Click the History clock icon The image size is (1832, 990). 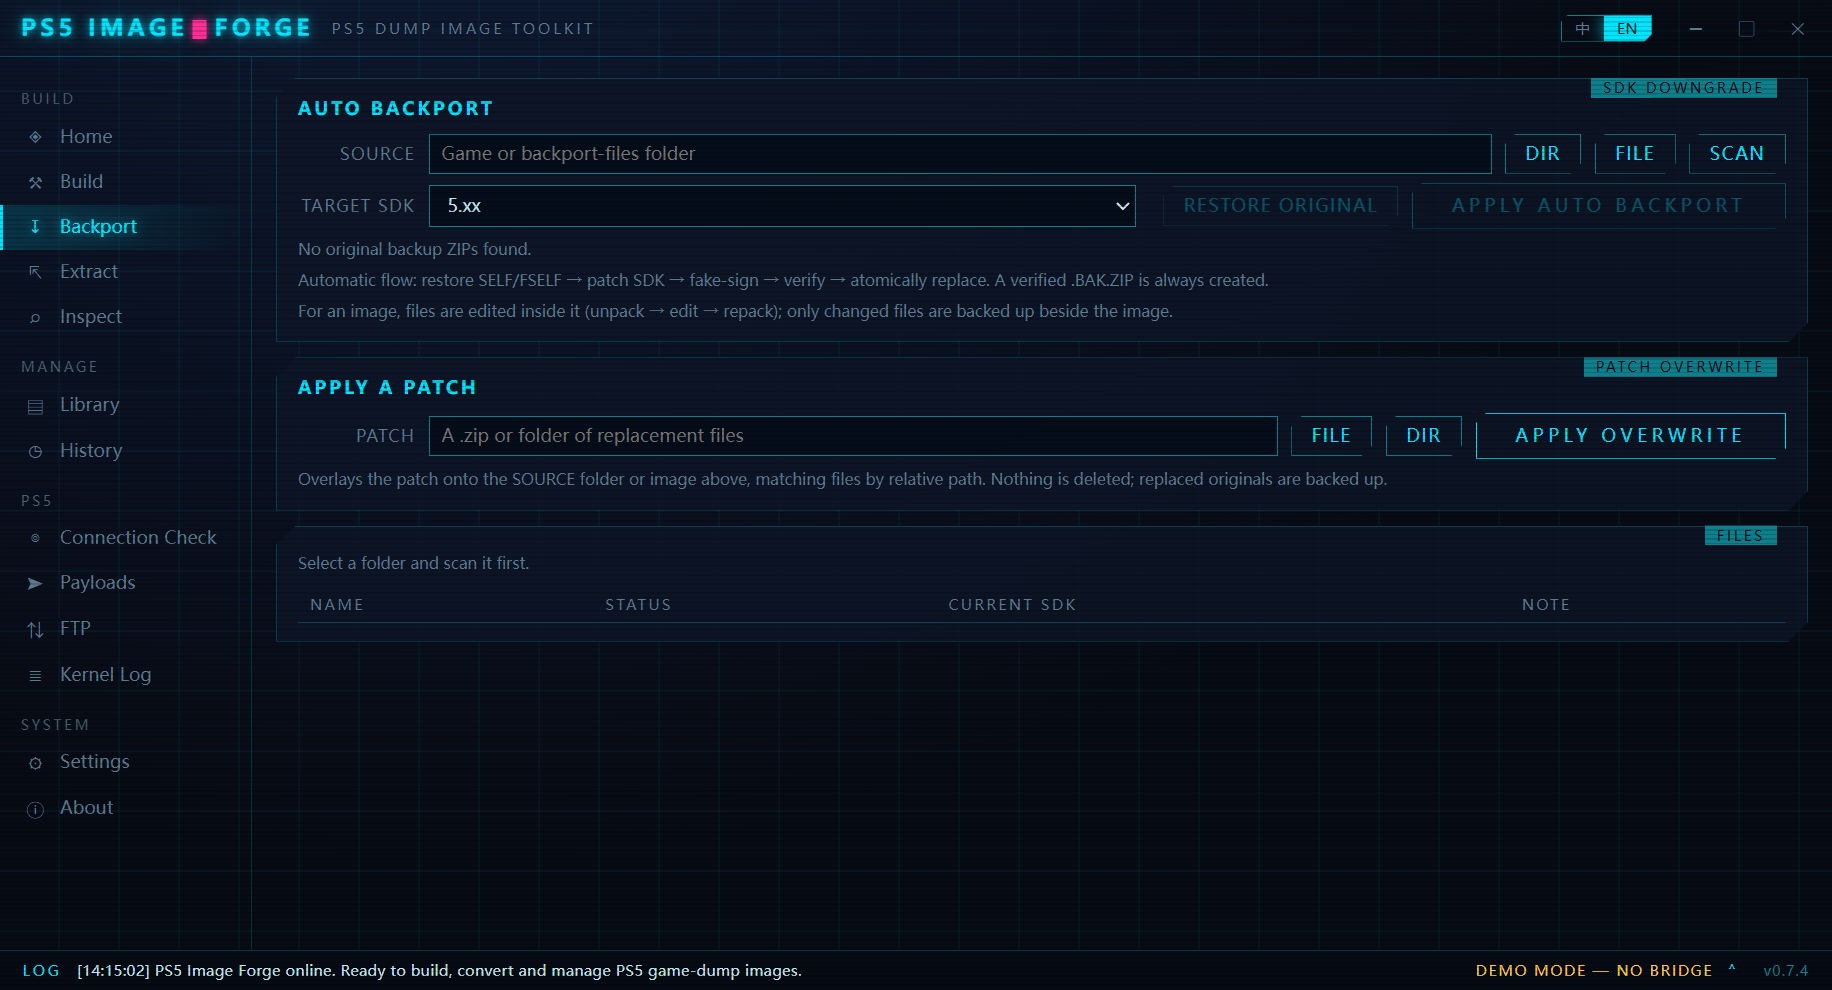pyautogui.click(x=35, y=452)
